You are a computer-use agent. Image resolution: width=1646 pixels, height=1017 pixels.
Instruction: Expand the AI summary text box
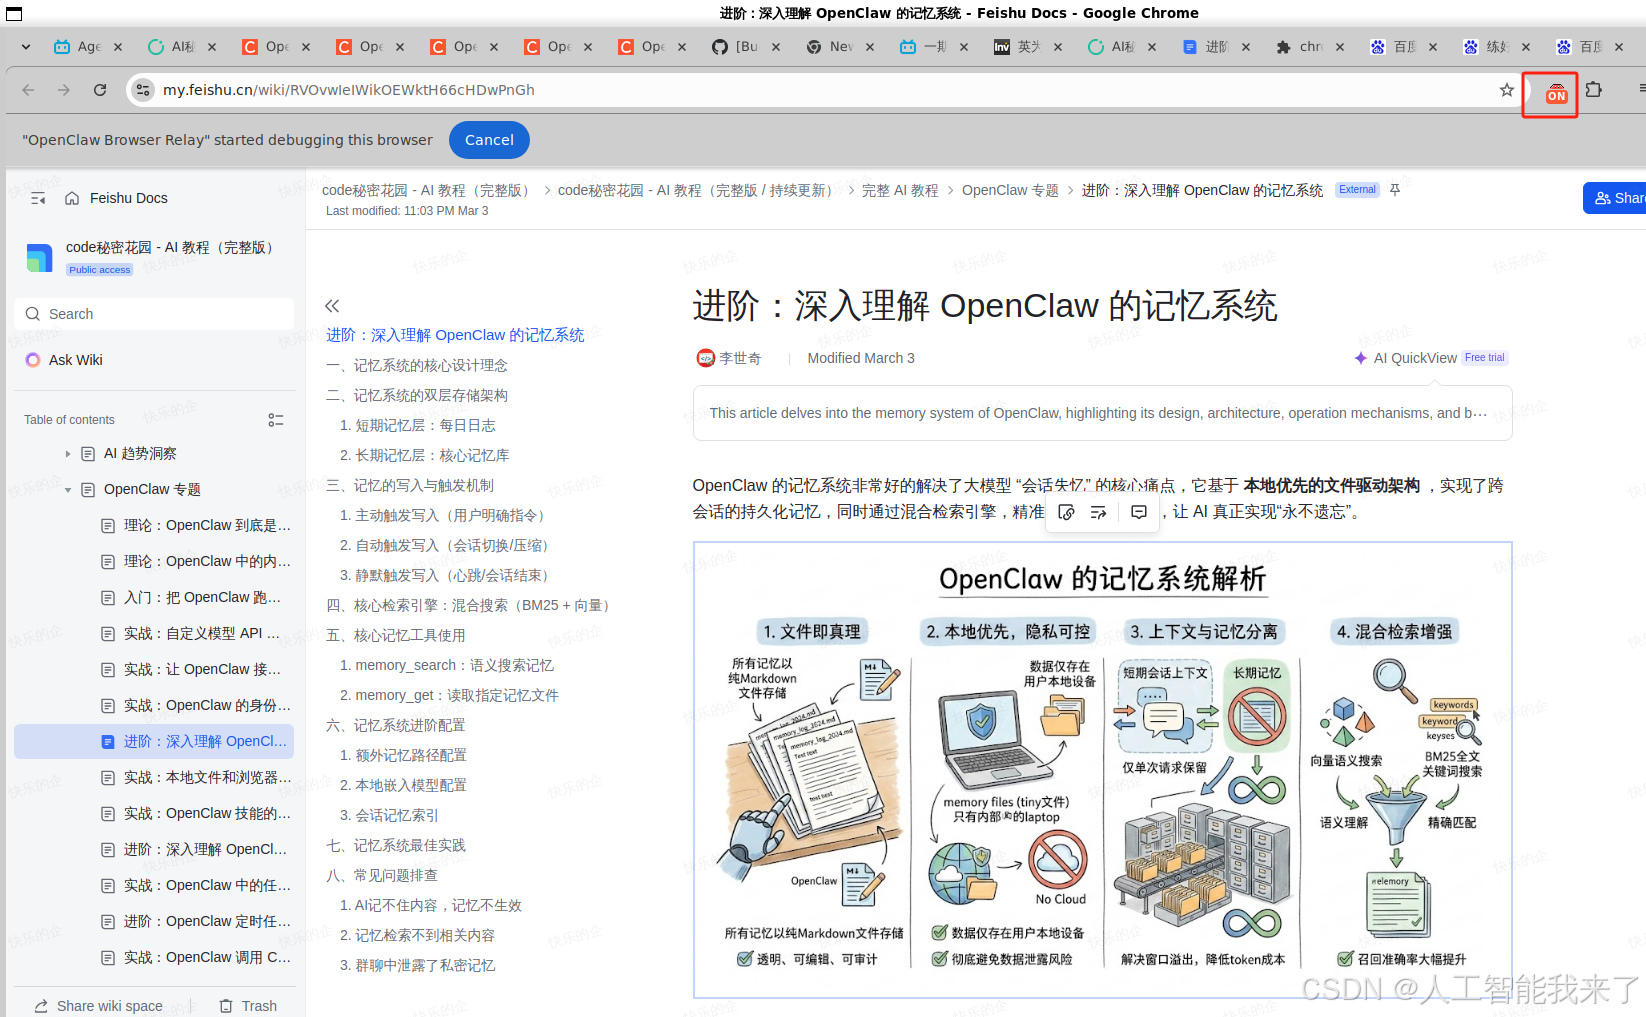coord(1102,413)
